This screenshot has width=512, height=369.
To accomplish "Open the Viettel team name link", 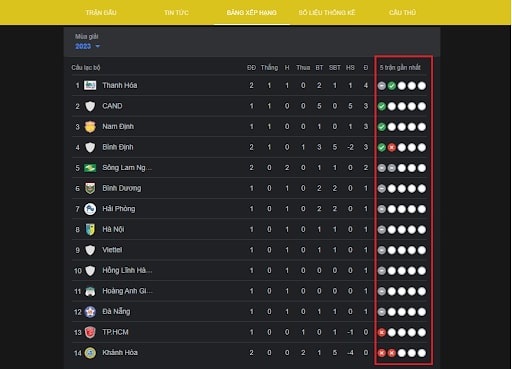I will tap(112, 250).
